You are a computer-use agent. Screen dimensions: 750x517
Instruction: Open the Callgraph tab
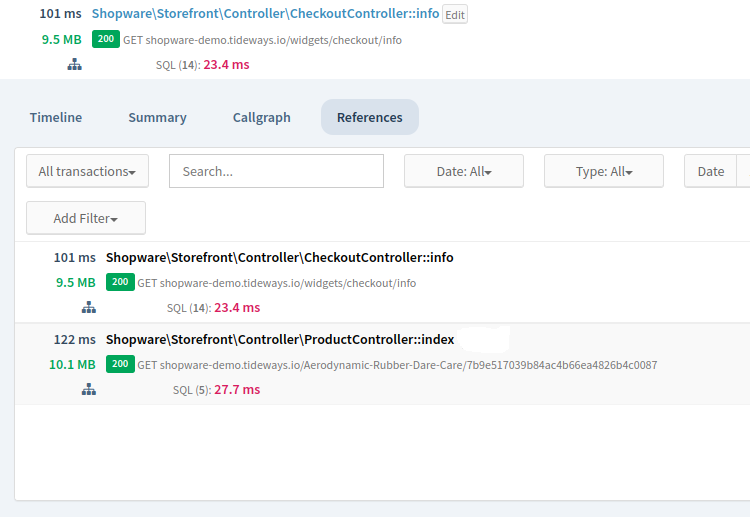click(x=262, y=117)
